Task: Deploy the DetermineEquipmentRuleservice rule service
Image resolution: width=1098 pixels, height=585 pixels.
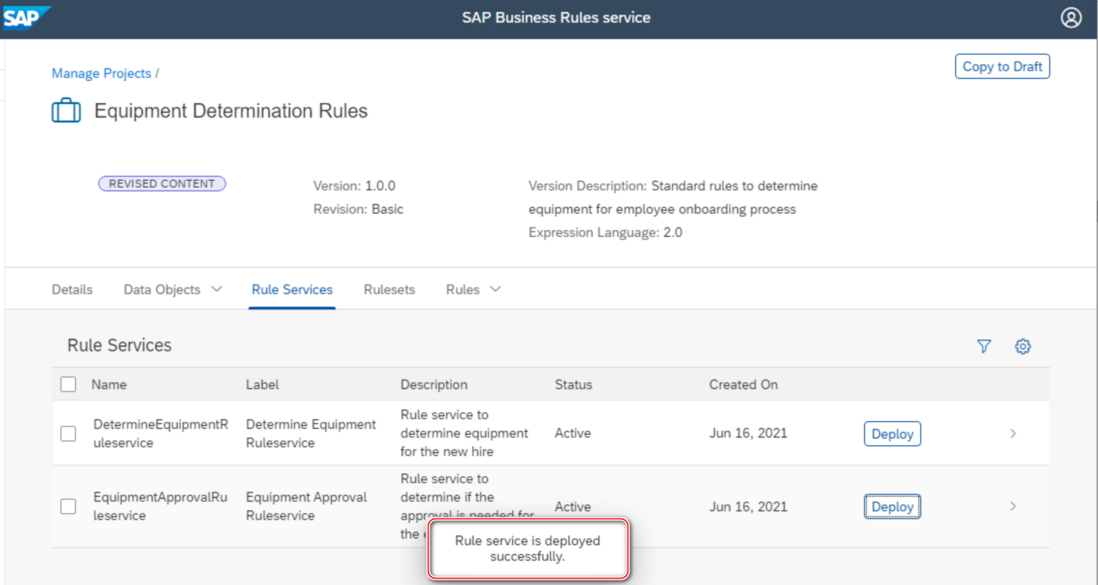Action: (892, 434)
